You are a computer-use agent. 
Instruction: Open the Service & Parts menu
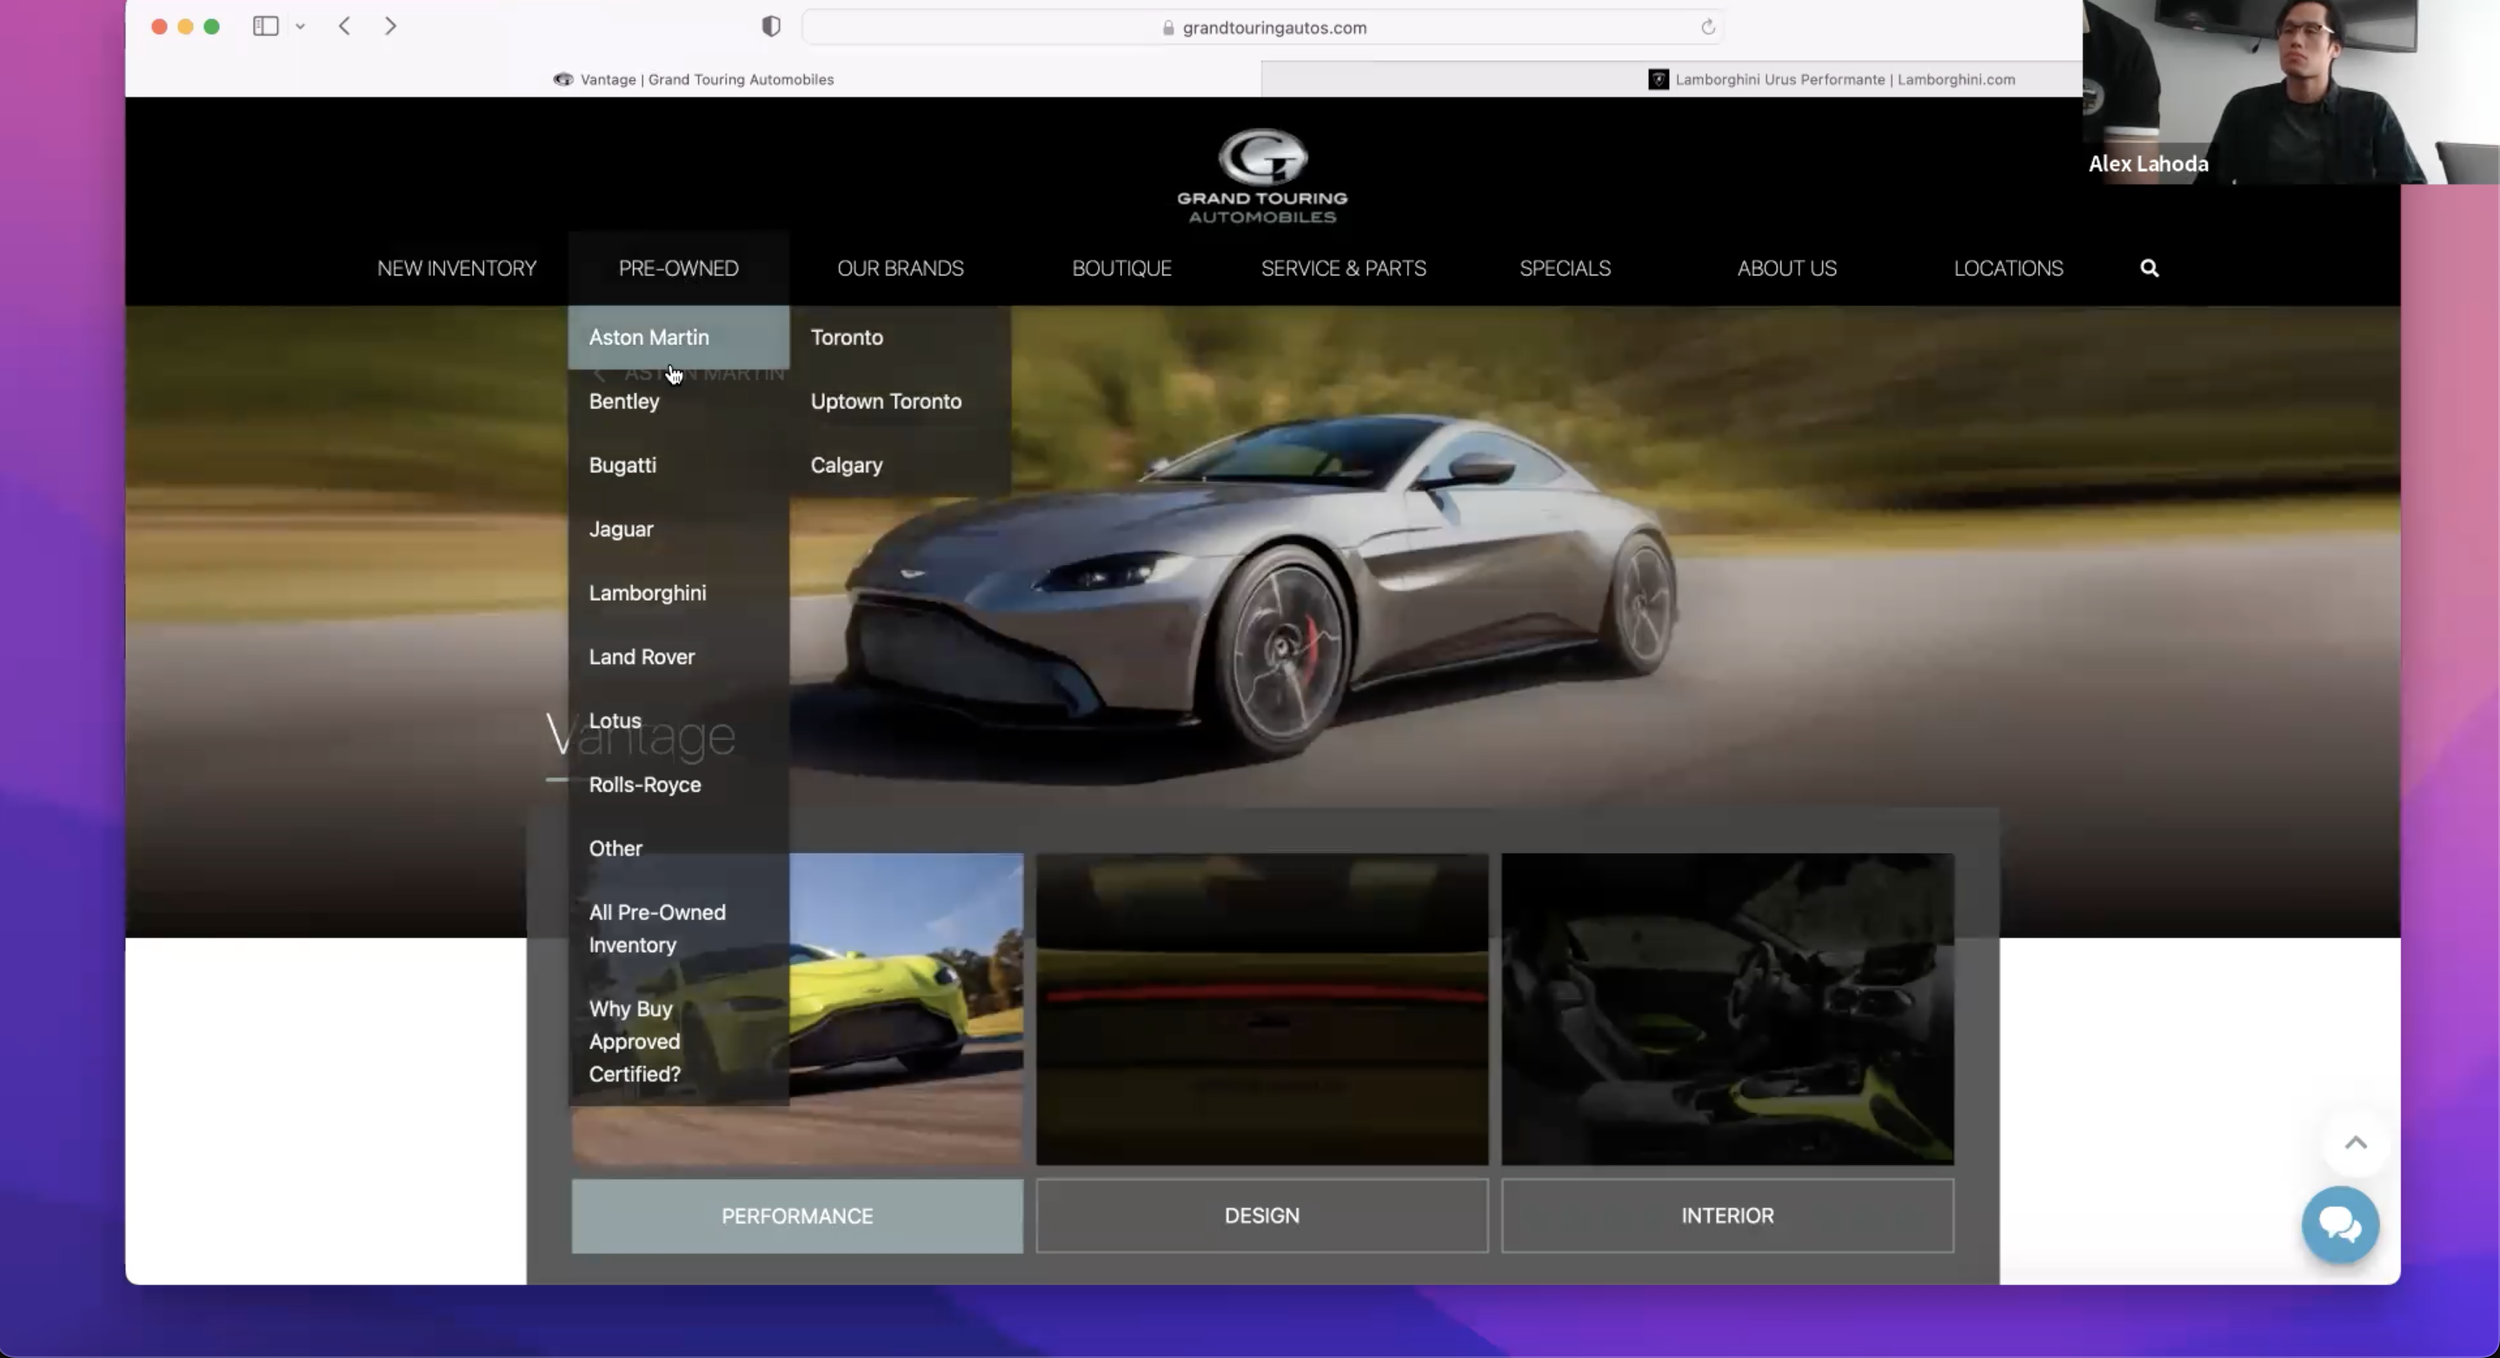click(x=1343, y=268)
